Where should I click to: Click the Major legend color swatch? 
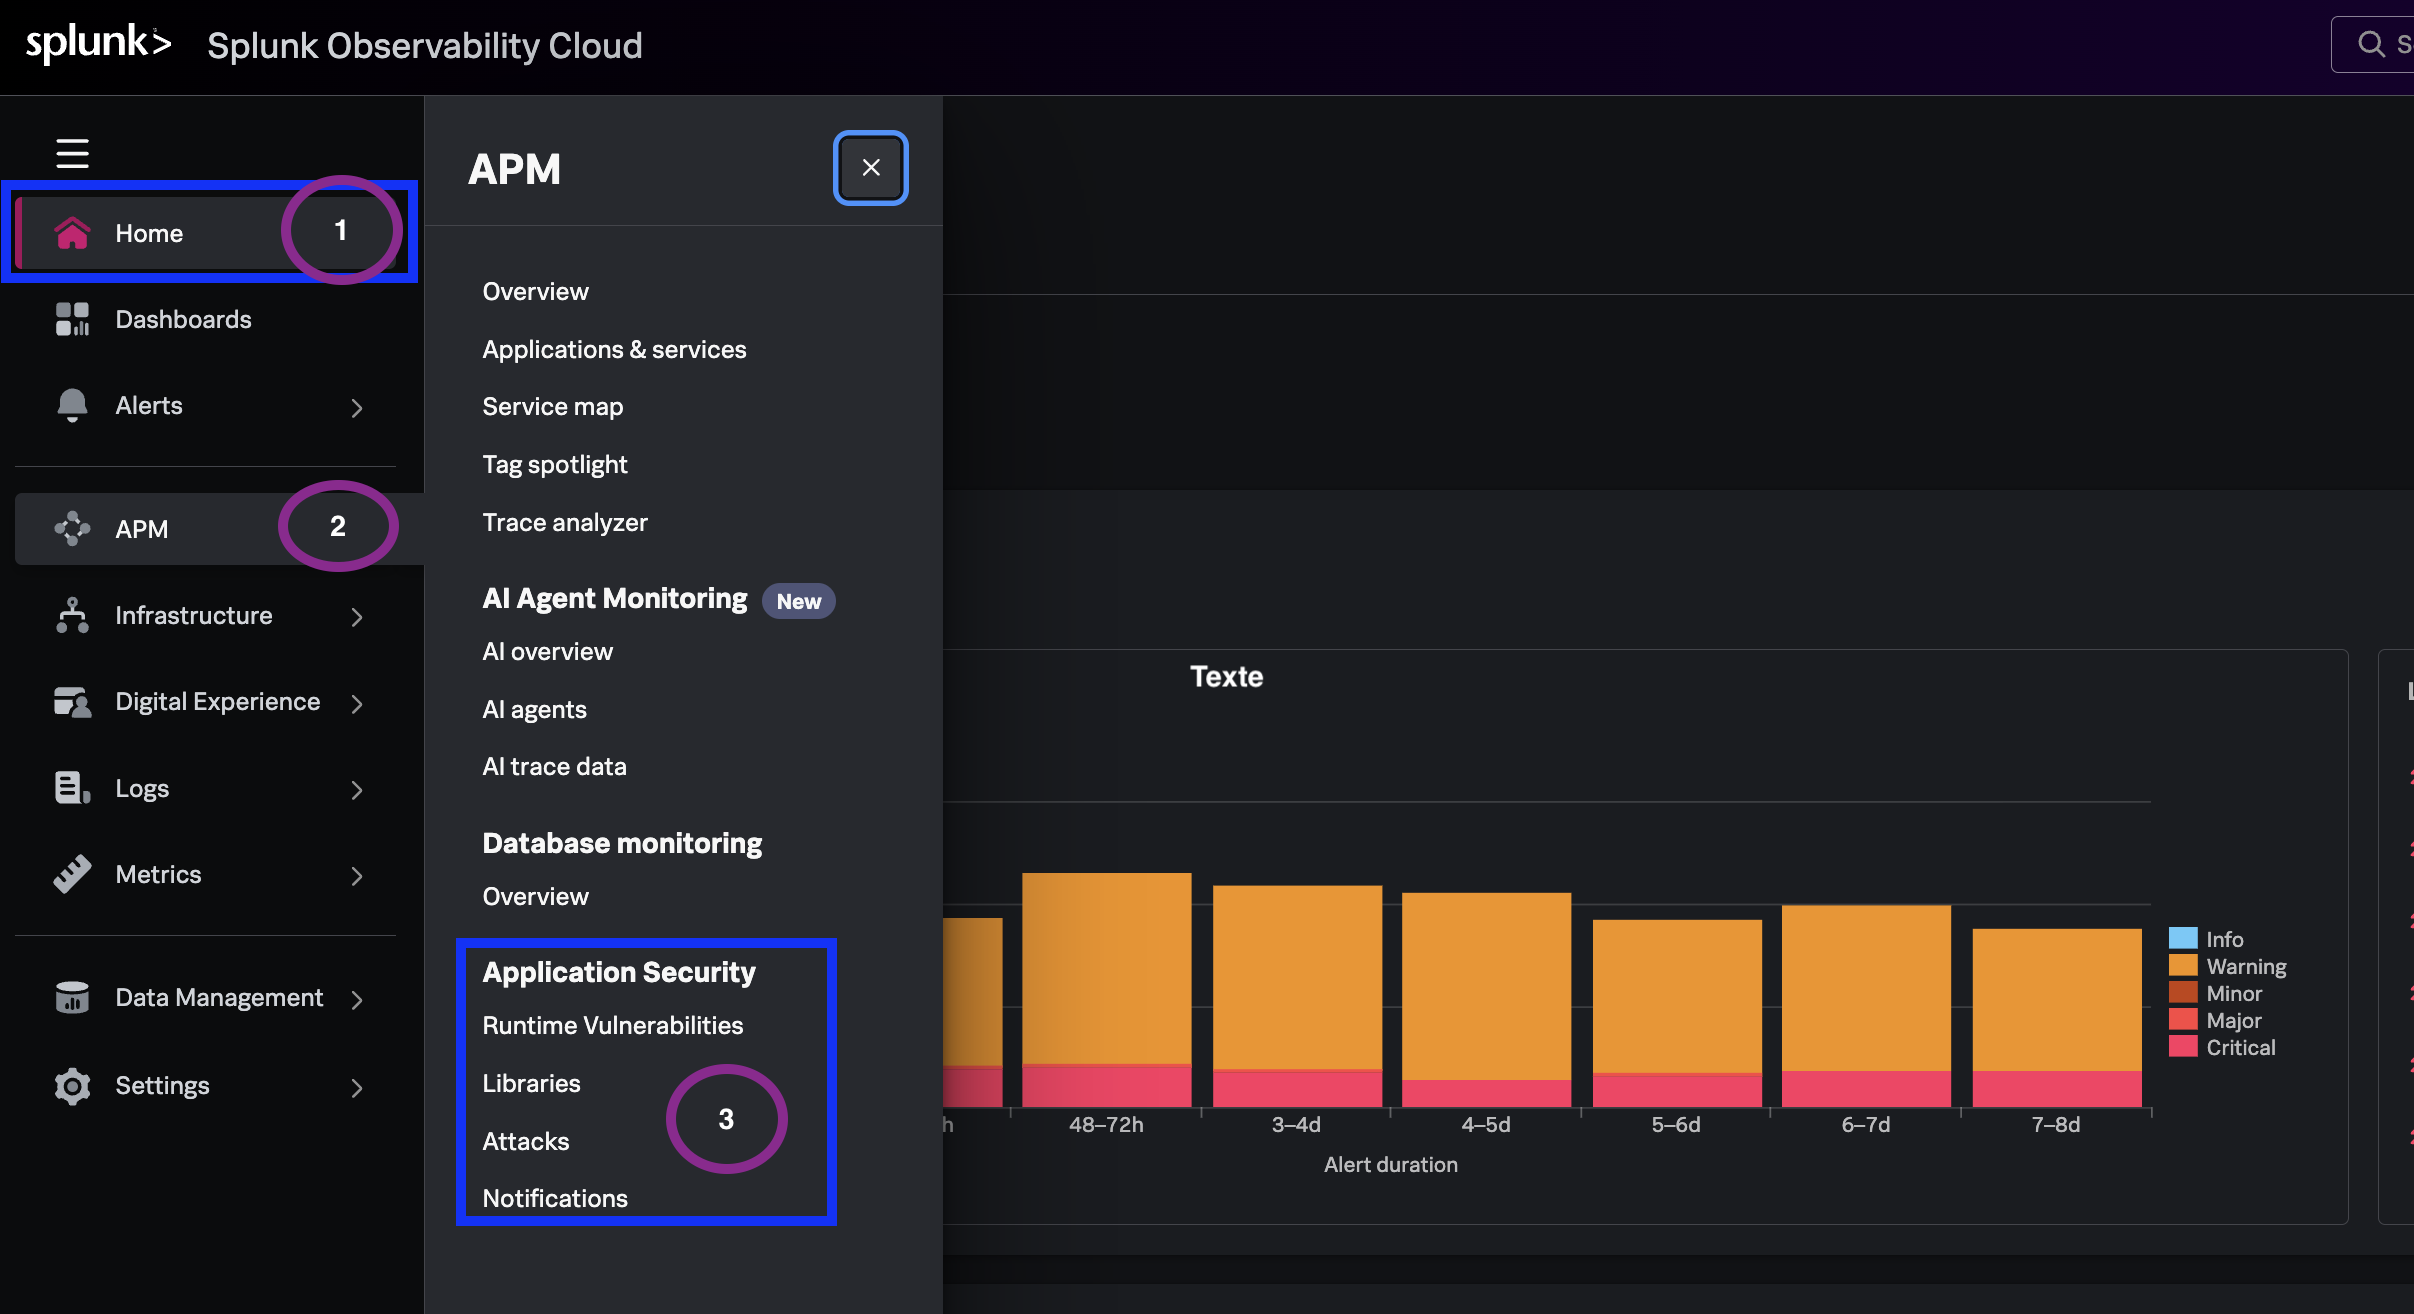(x=2182, y=1020)
